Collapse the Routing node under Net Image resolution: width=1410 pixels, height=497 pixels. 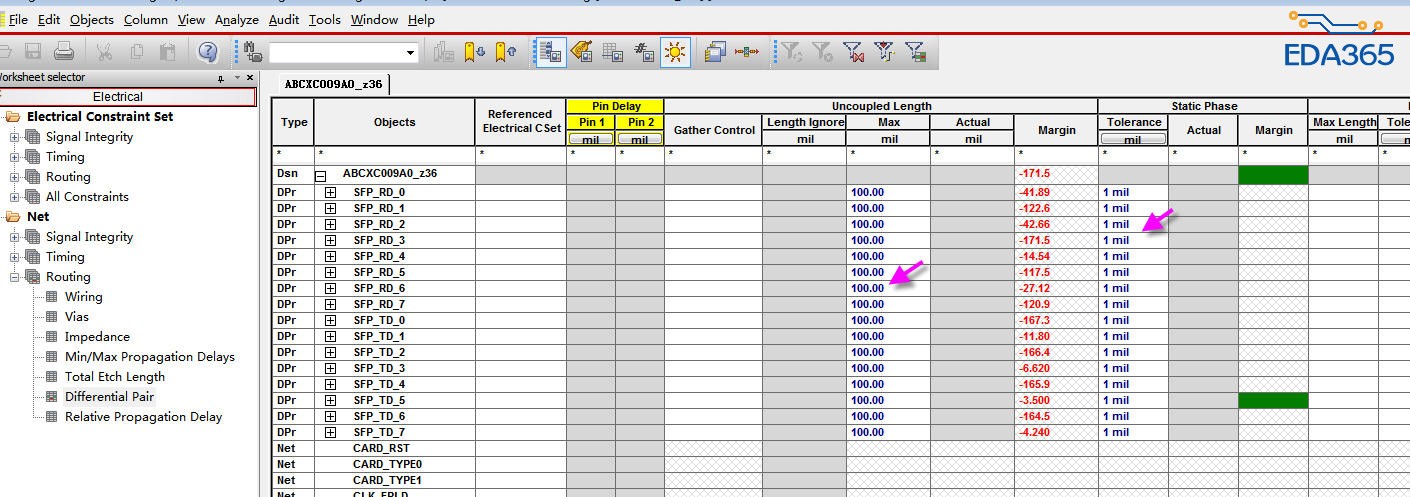[15, 277]
